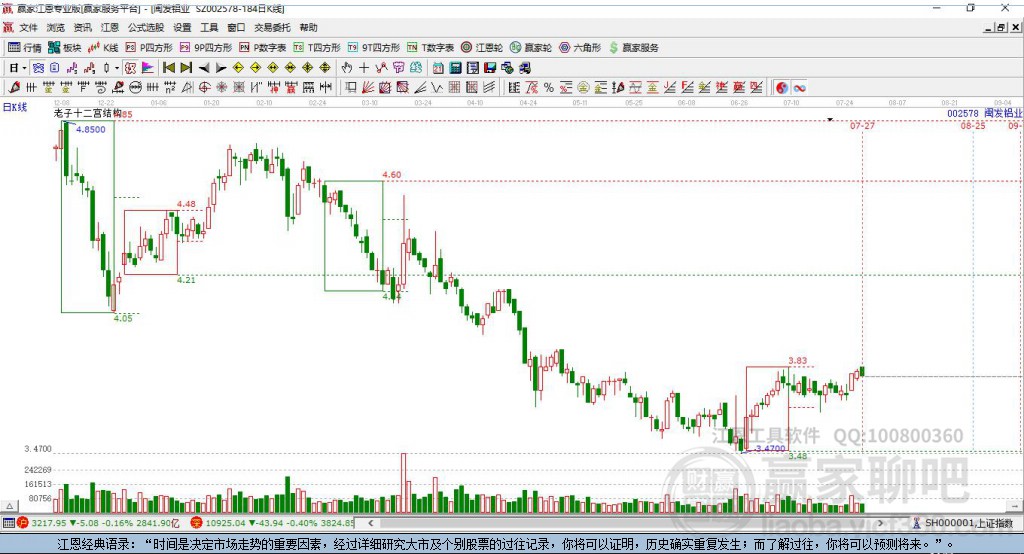The image size is (1024, 554).
Task: Click the 4.60 price level label
Action: point(392,174)
